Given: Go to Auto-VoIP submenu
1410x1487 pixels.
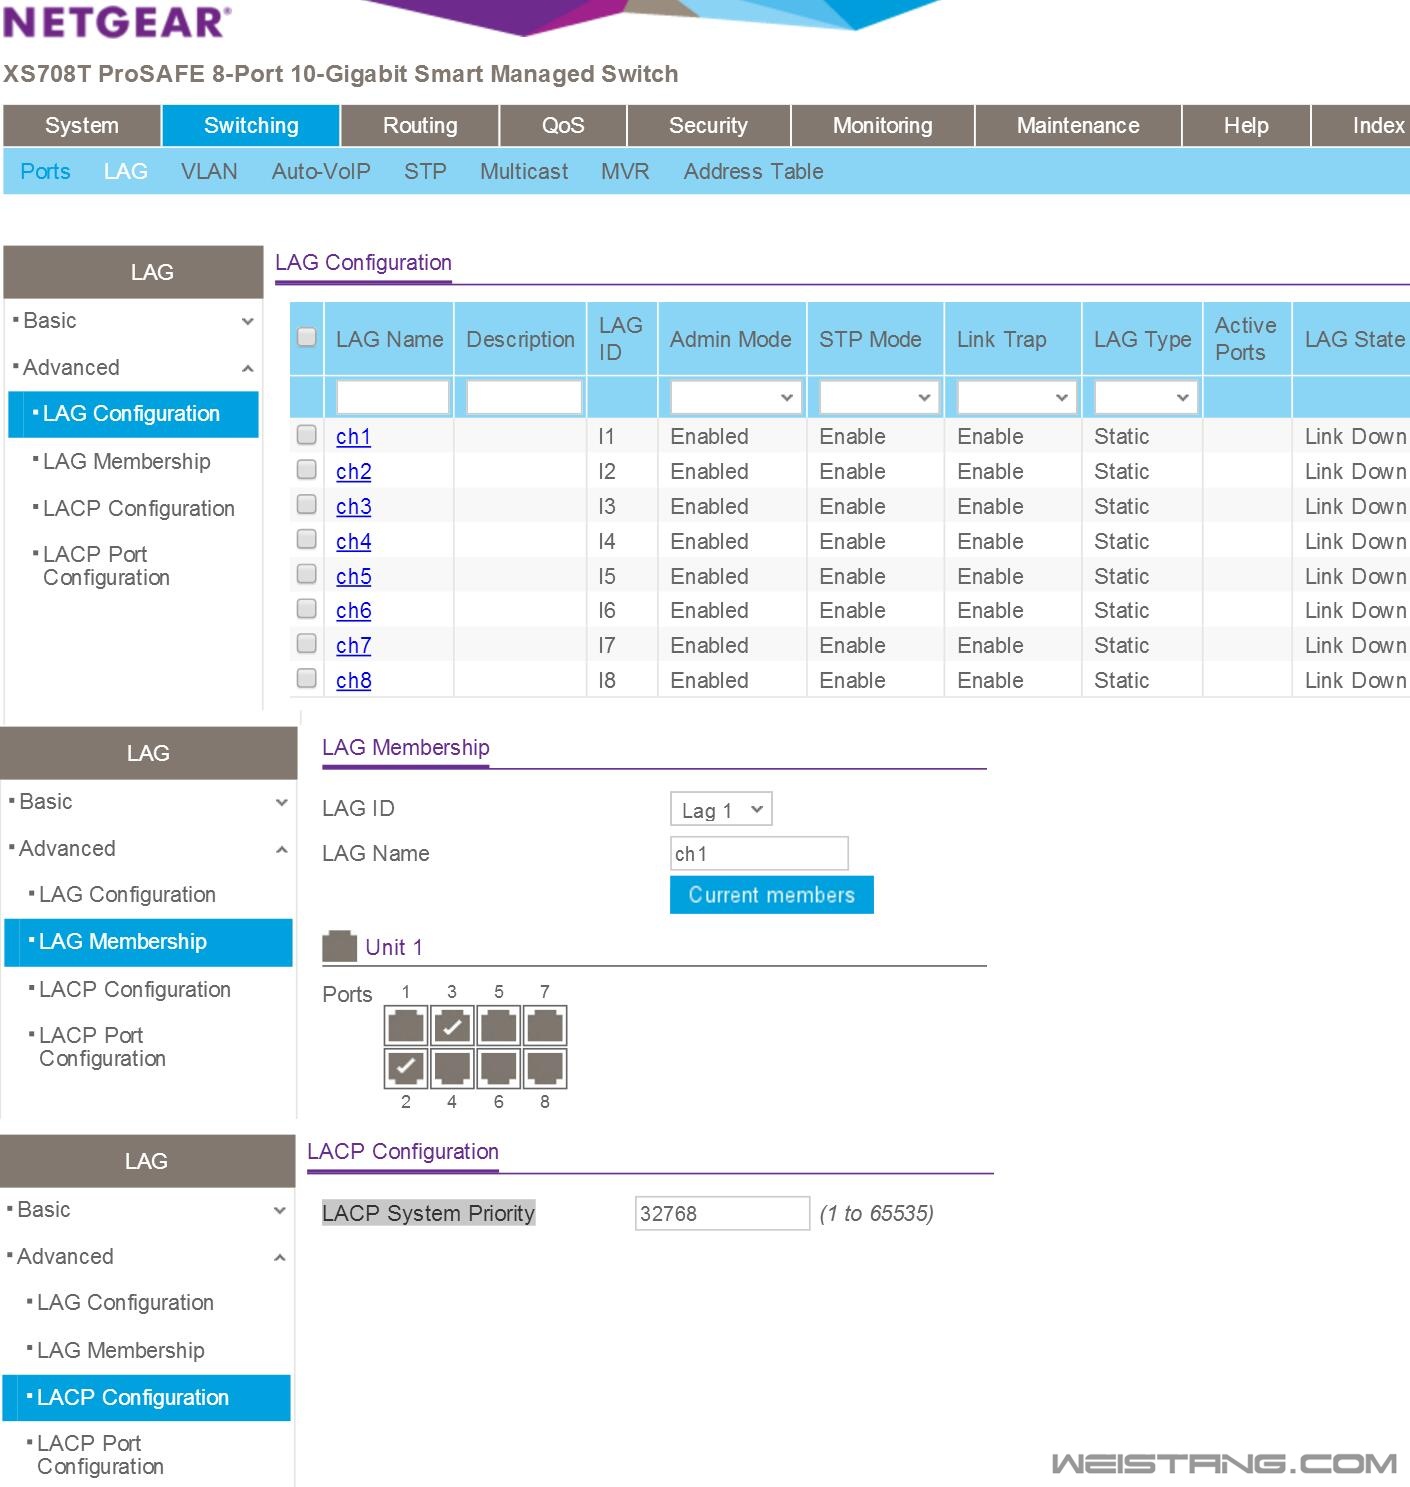Looking at the screenshot, I should [x=321, y=172].
